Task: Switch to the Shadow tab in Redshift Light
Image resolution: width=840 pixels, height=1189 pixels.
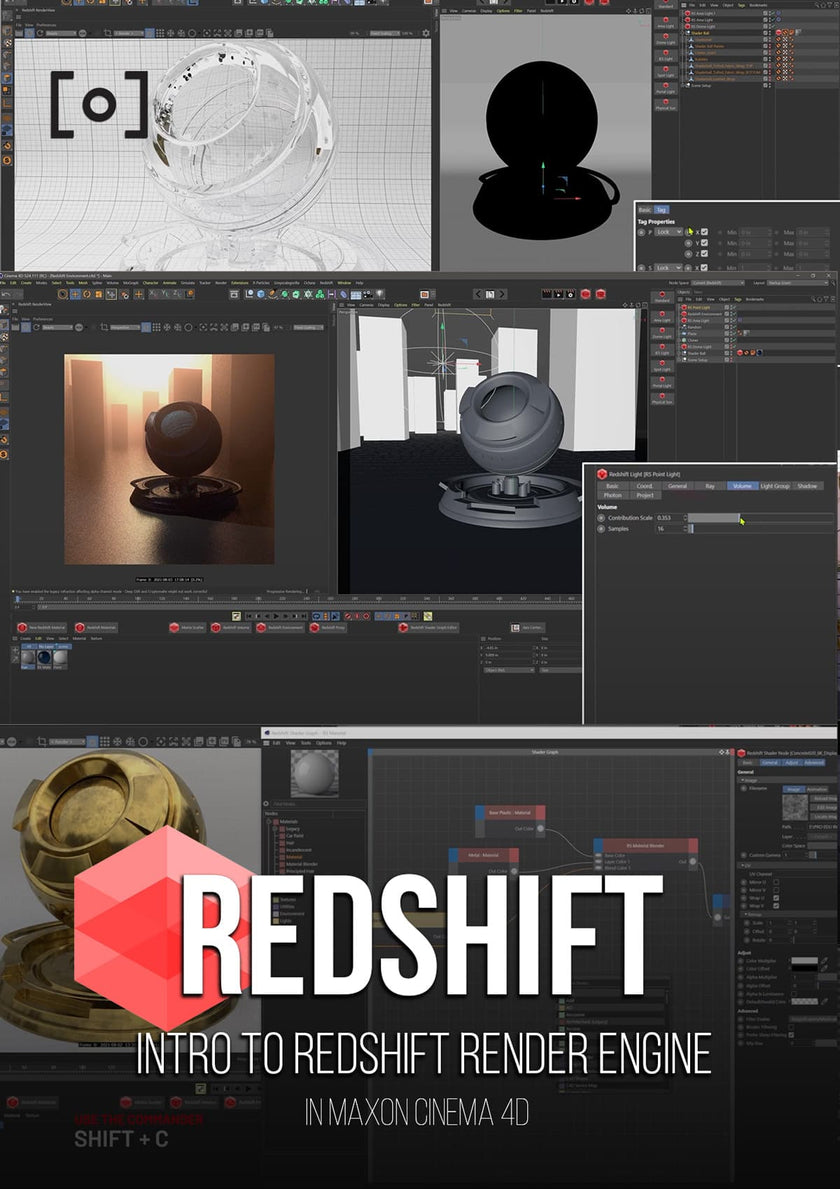Action: point(807,486)
